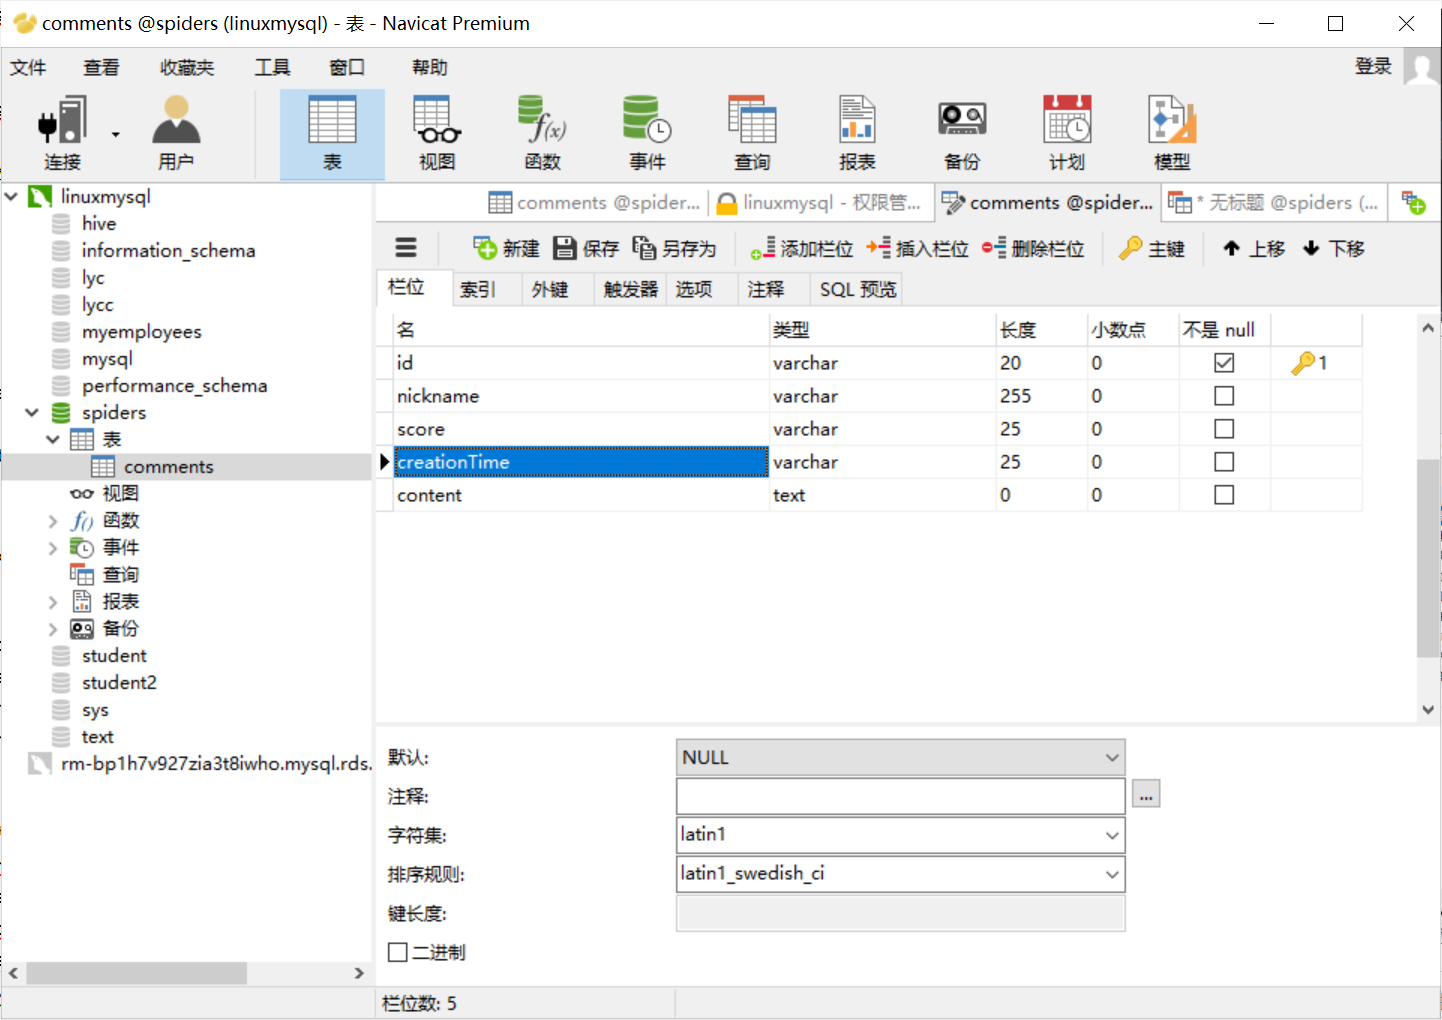Click the horizontal scrollbar of the tree panel
The image size is (1442, 1020).
coord(136,973)
